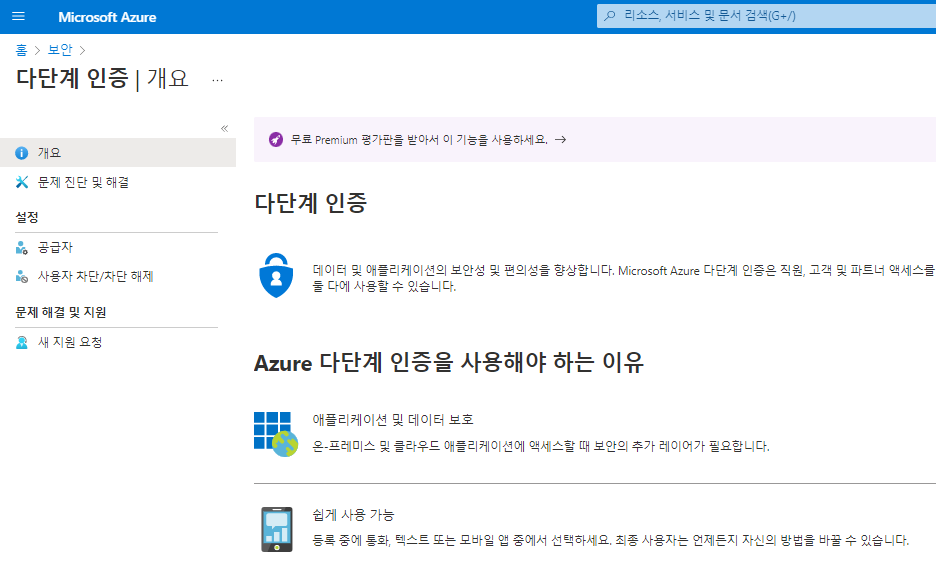Image resolution: width=936 pixels, height=571 pixels.
Task: Select 개요 menu item
Action: click(118, 153)
